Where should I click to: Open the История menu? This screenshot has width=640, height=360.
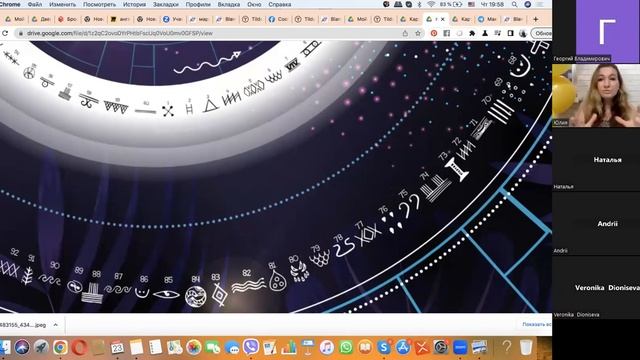point(134,4)
